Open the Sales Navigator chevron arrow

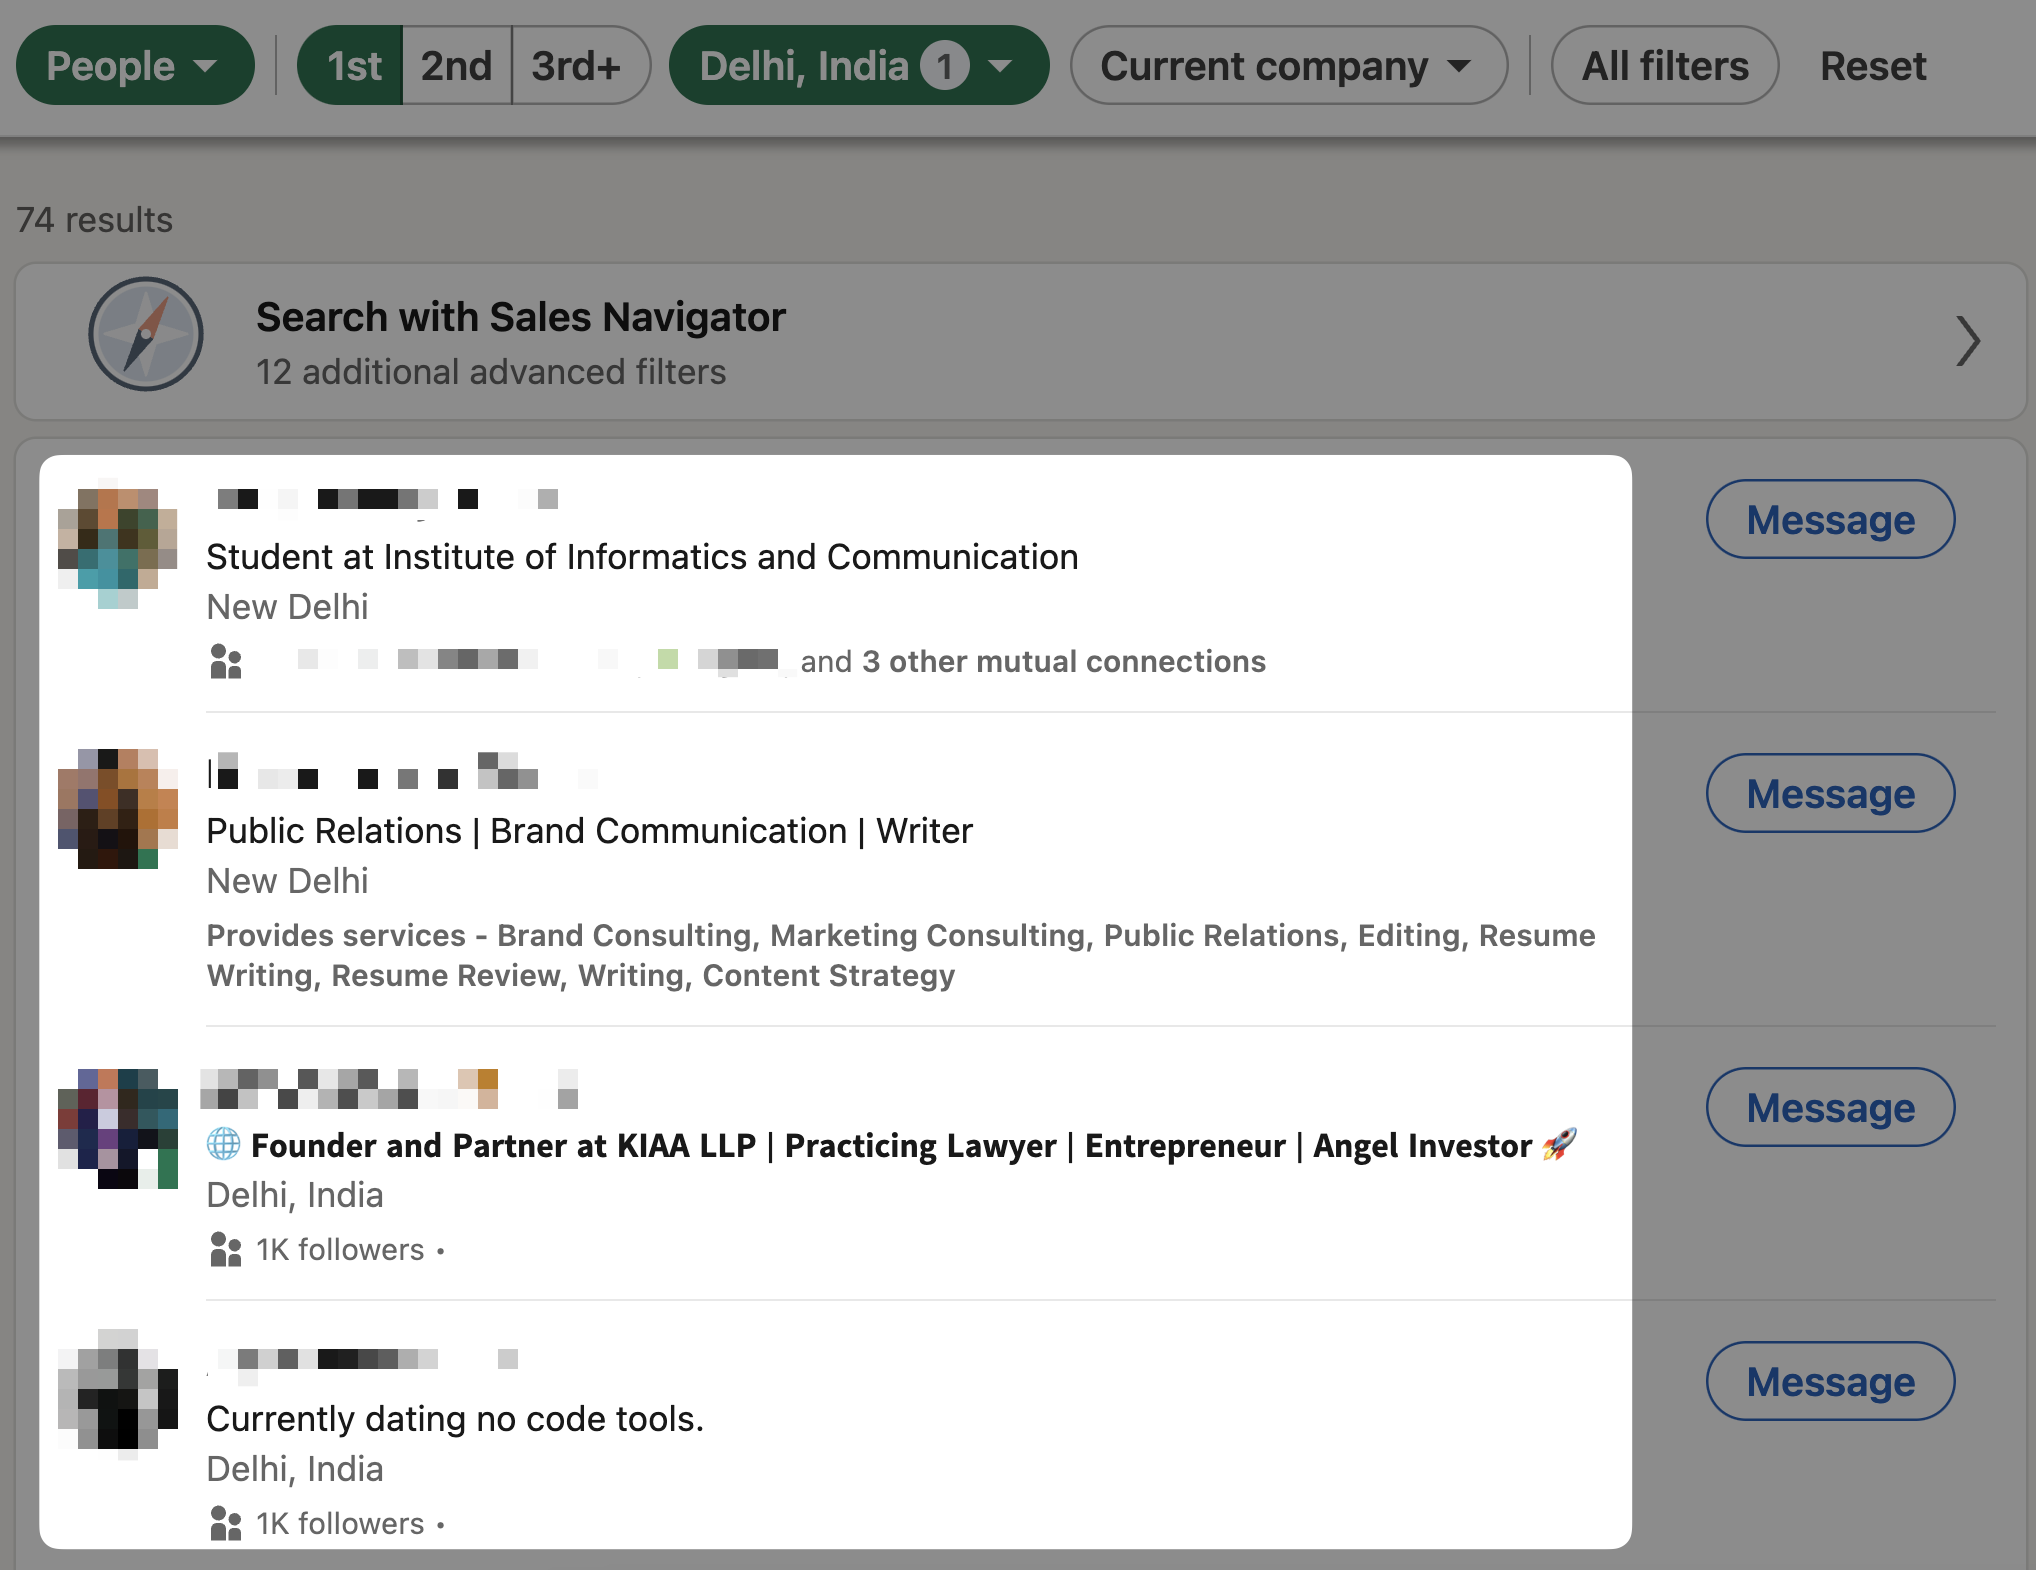click(x=1968, y=341)
